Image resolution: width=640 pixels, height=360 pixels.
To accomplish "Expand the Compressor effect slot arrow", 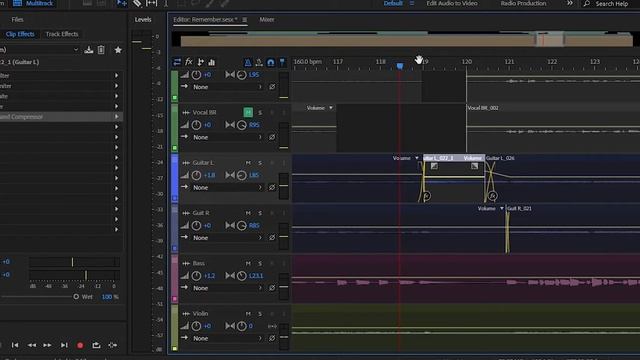I will [x=116, y=116].
